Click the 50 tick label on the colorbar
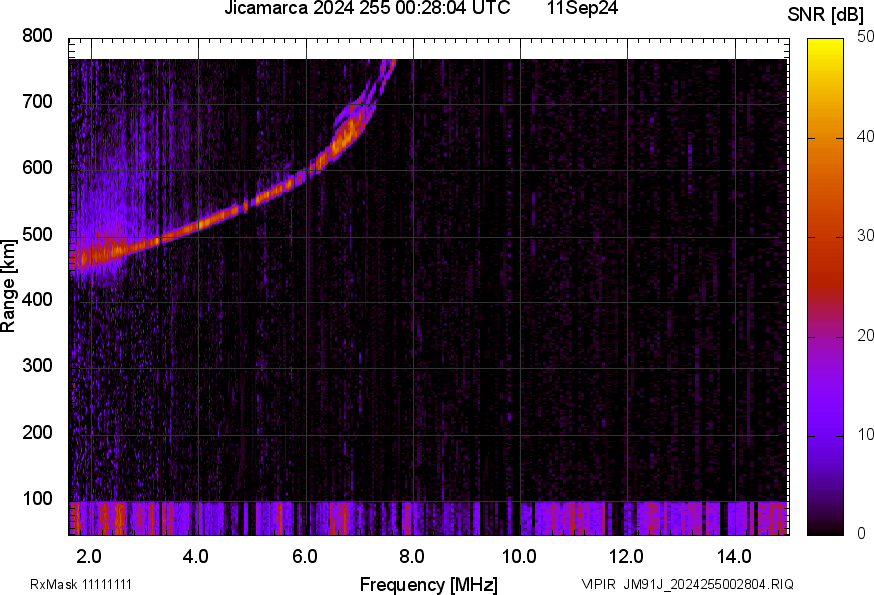The image size is (874, 595). click(865, 37)
